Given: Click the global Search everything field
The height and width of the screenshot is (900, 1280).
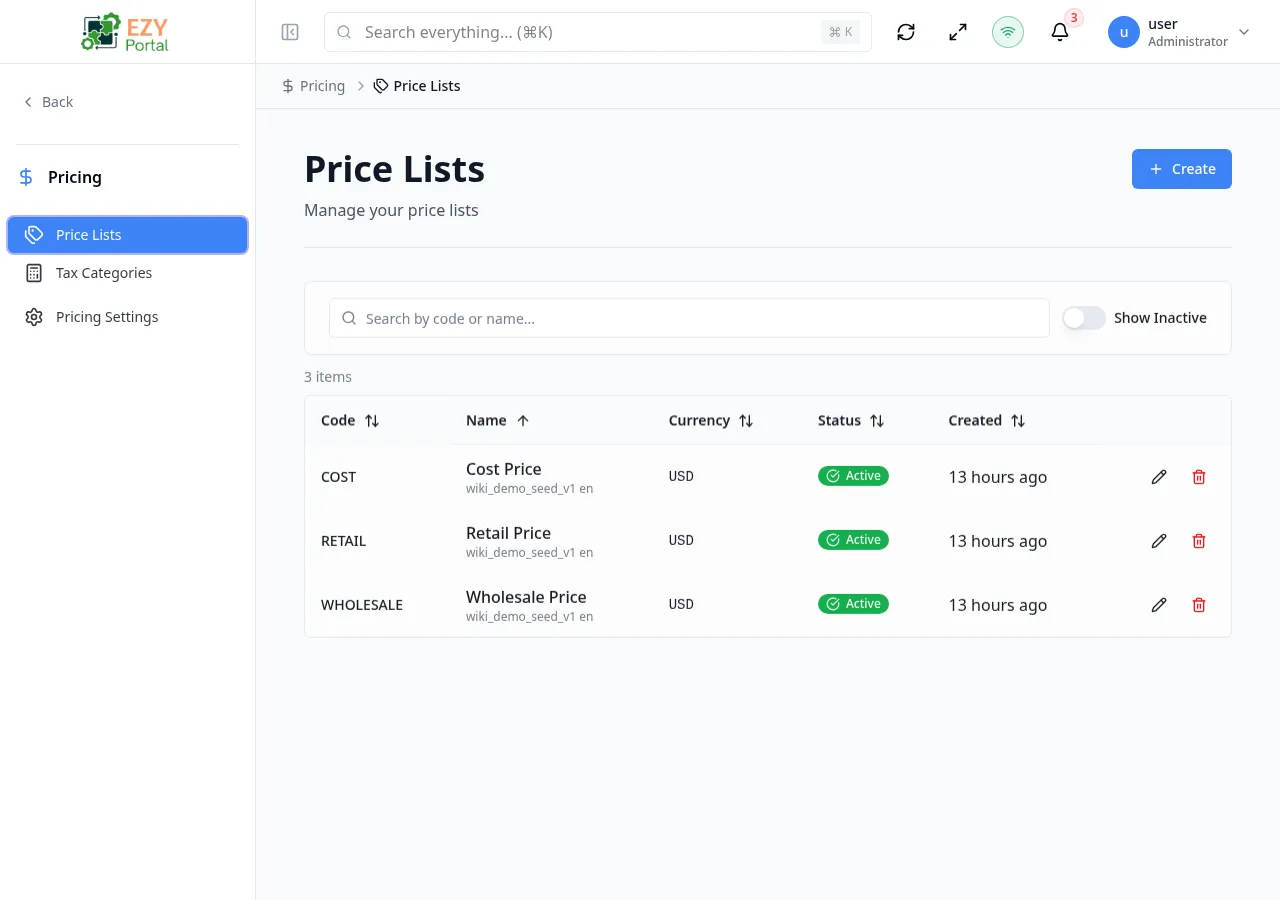Looking at the screenshot, I should click(598, 32).
